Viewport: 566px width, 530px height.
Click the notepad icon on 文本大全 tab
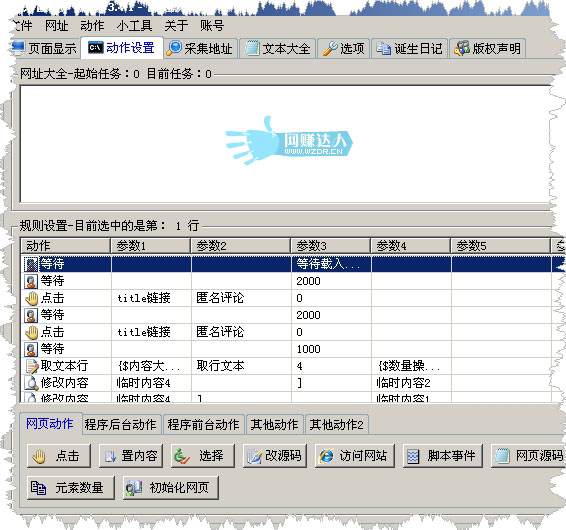(x=252, y=48)
